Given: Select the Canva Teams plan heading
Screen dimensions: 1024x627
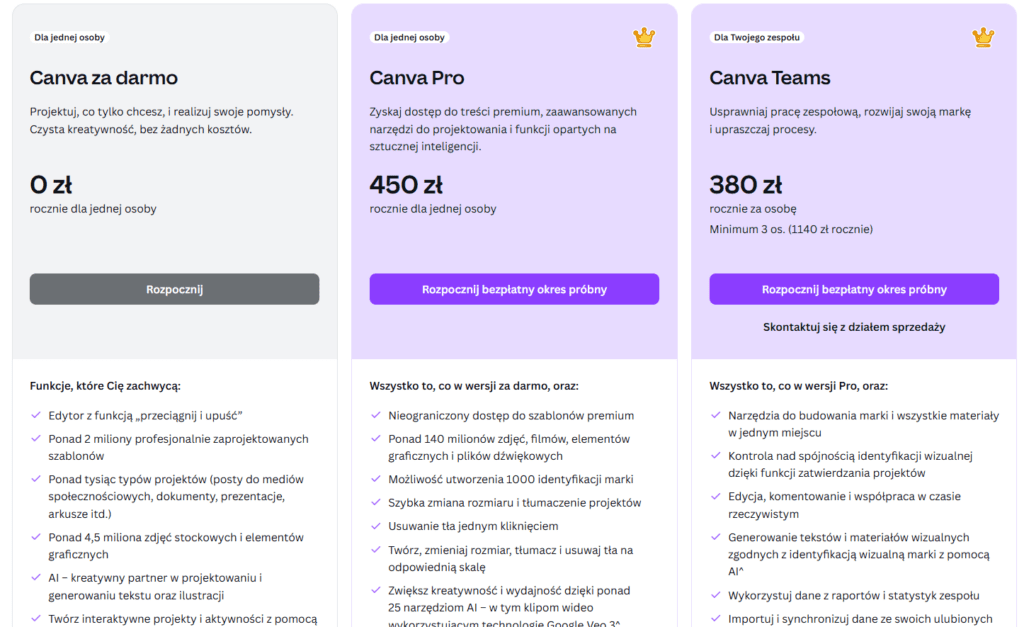Looking at the screenshot, I should click(770, 78).
